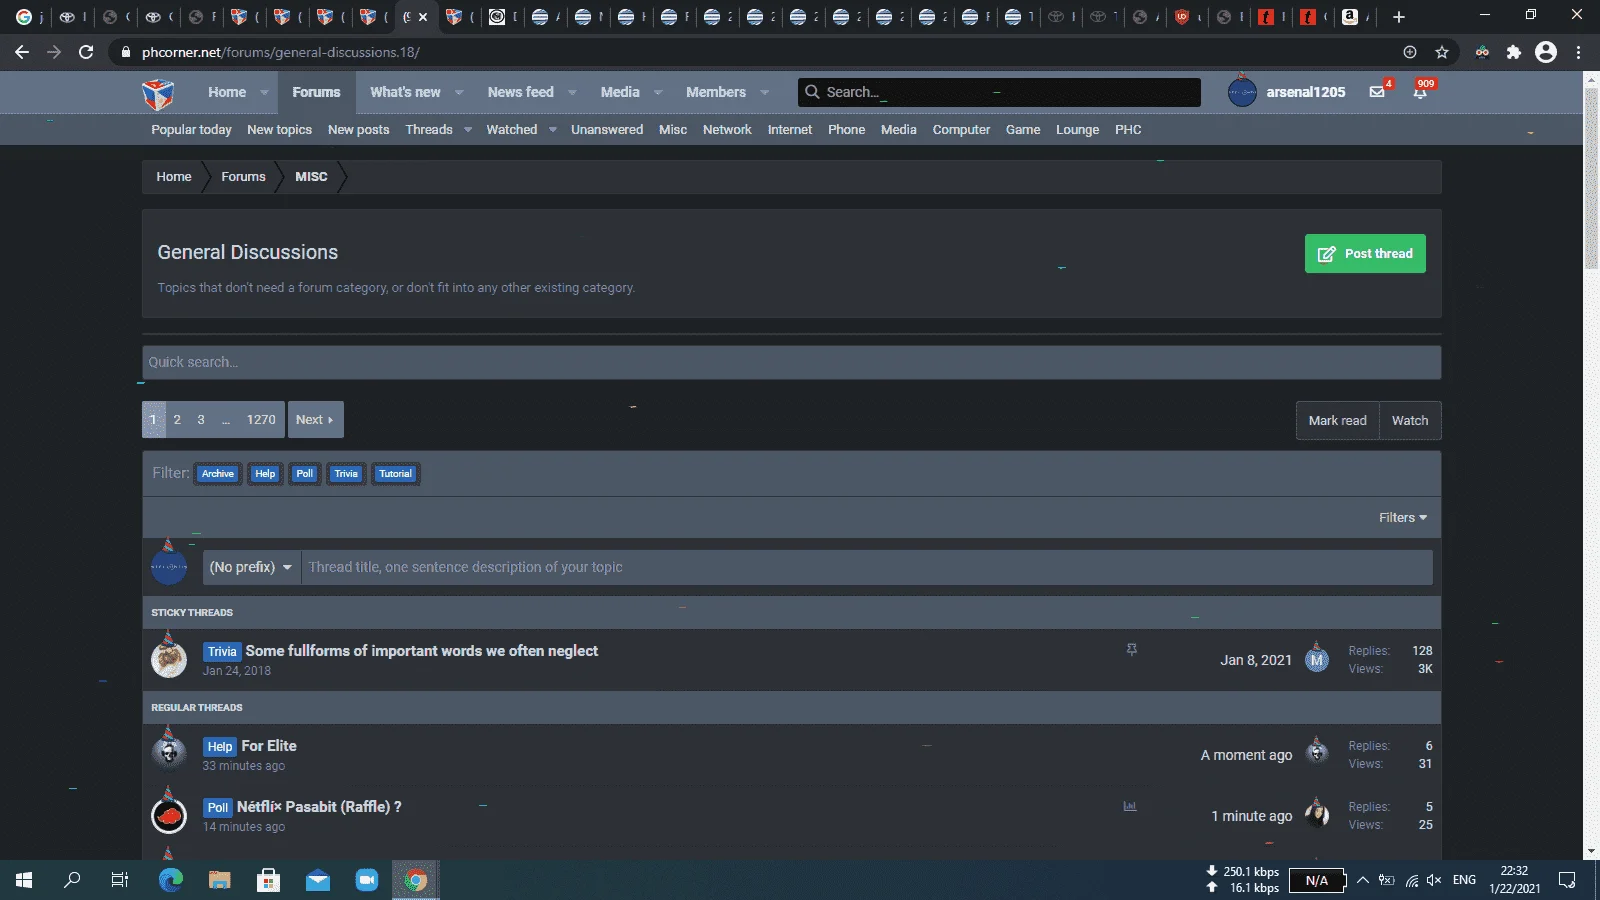Image resolution: width=1600 pixels, height=900 pixels.
Task: Open Microsoft Edge from the taskbar
Action: pos(171,880)
